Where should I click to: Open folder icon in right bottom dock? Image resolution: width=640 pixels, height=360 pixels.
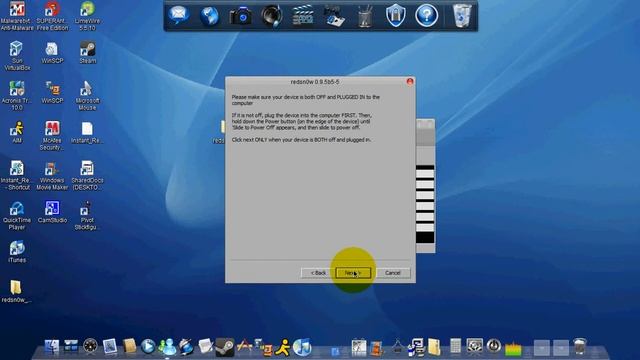tap(434, 347)
